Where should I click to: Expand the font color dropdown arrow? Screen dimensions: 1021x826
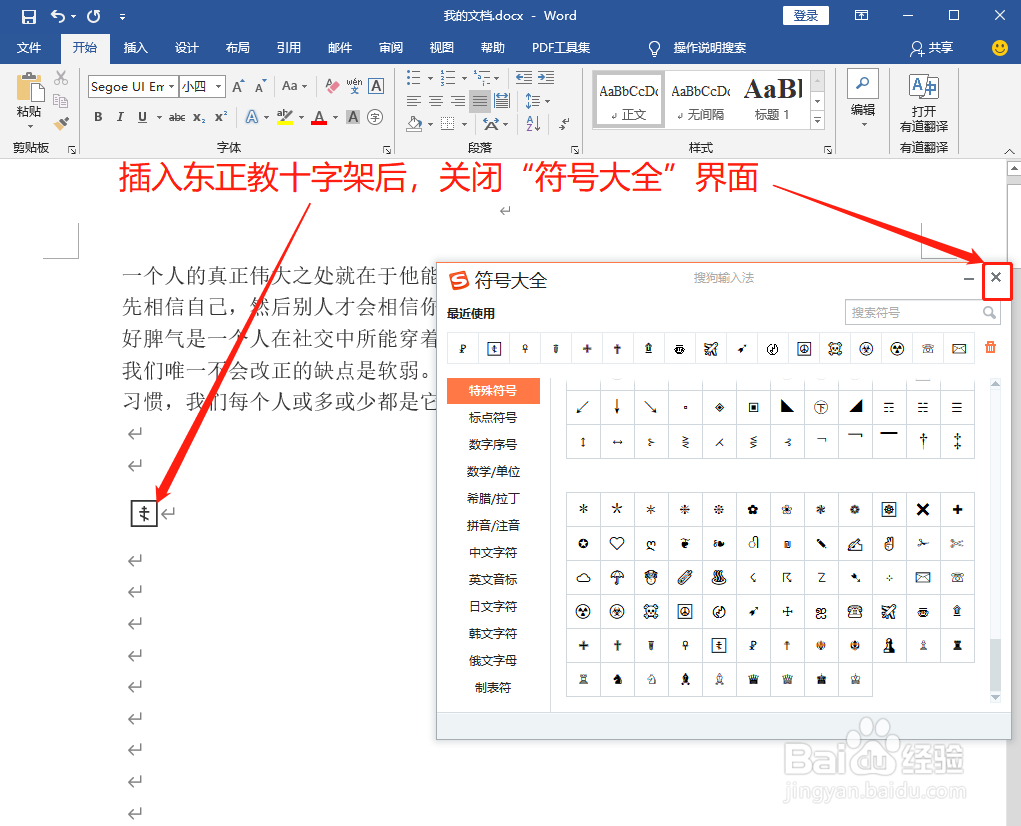335,118
